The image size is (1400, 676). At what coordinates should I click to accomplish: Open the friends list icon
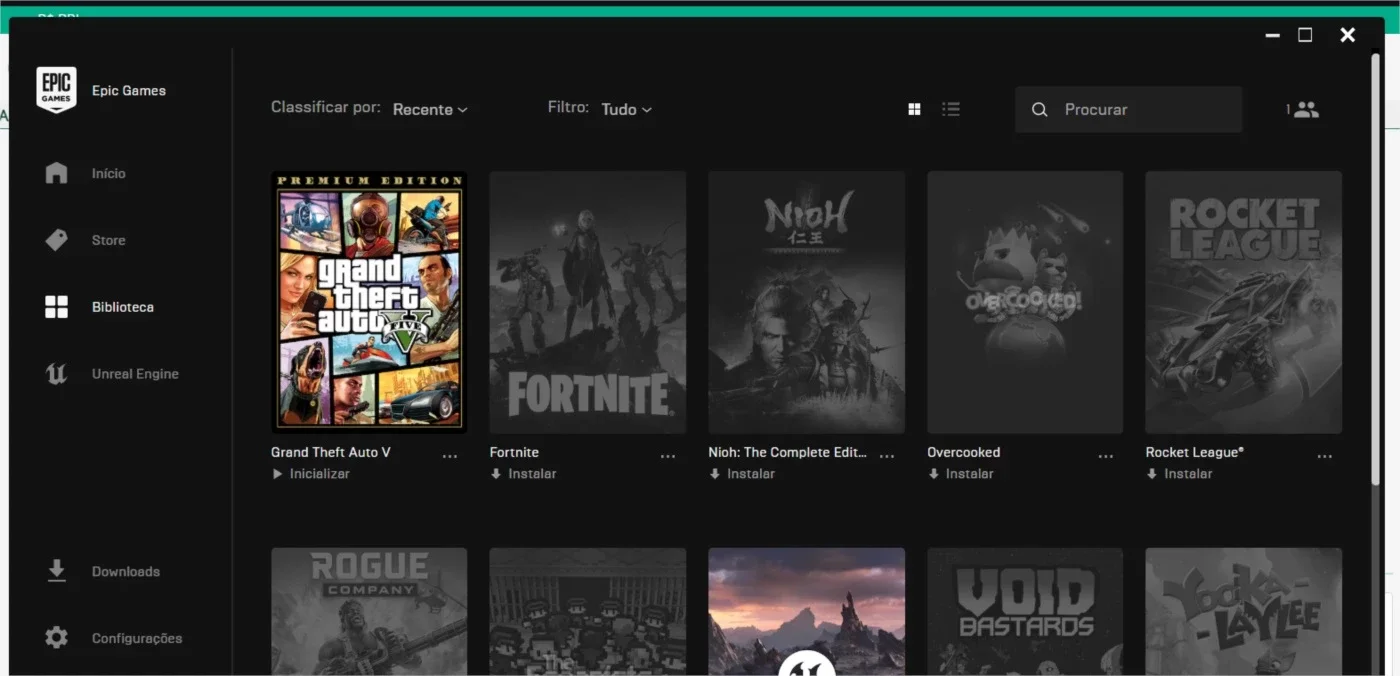(x=1306, y=110)
